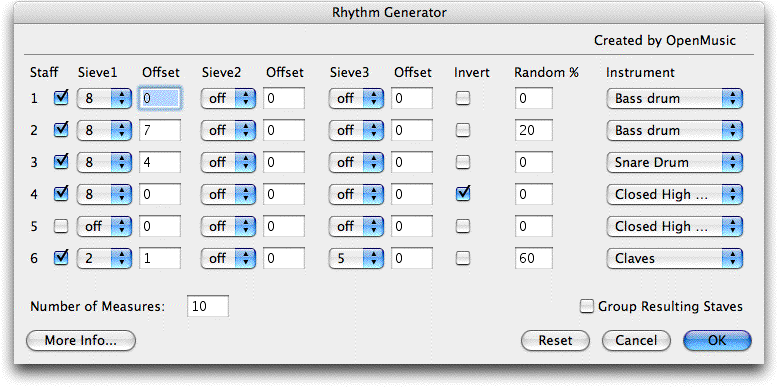Open Sieve1 dropdown for staff 4

104,194
